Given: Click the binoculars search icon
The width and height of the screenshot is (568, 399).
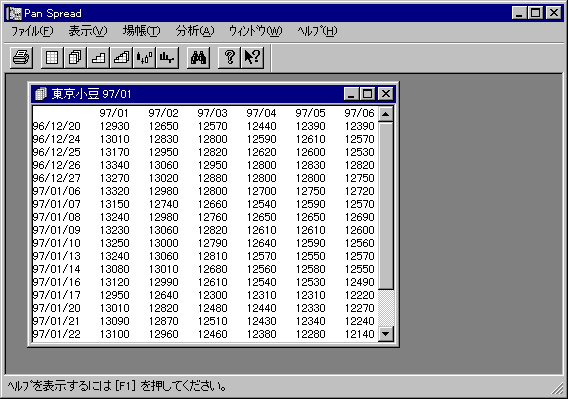Looking at the screenshot, I should [x=199, y=57].
